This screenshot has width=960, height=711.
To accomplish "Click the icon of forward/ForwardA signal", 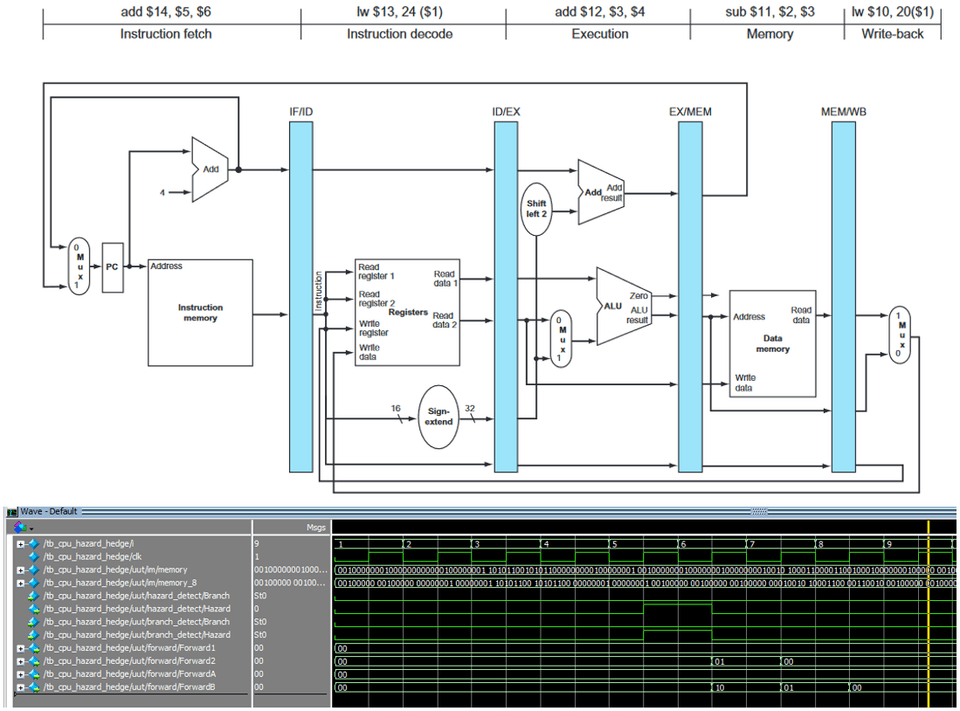I will [x=34, y=674].
